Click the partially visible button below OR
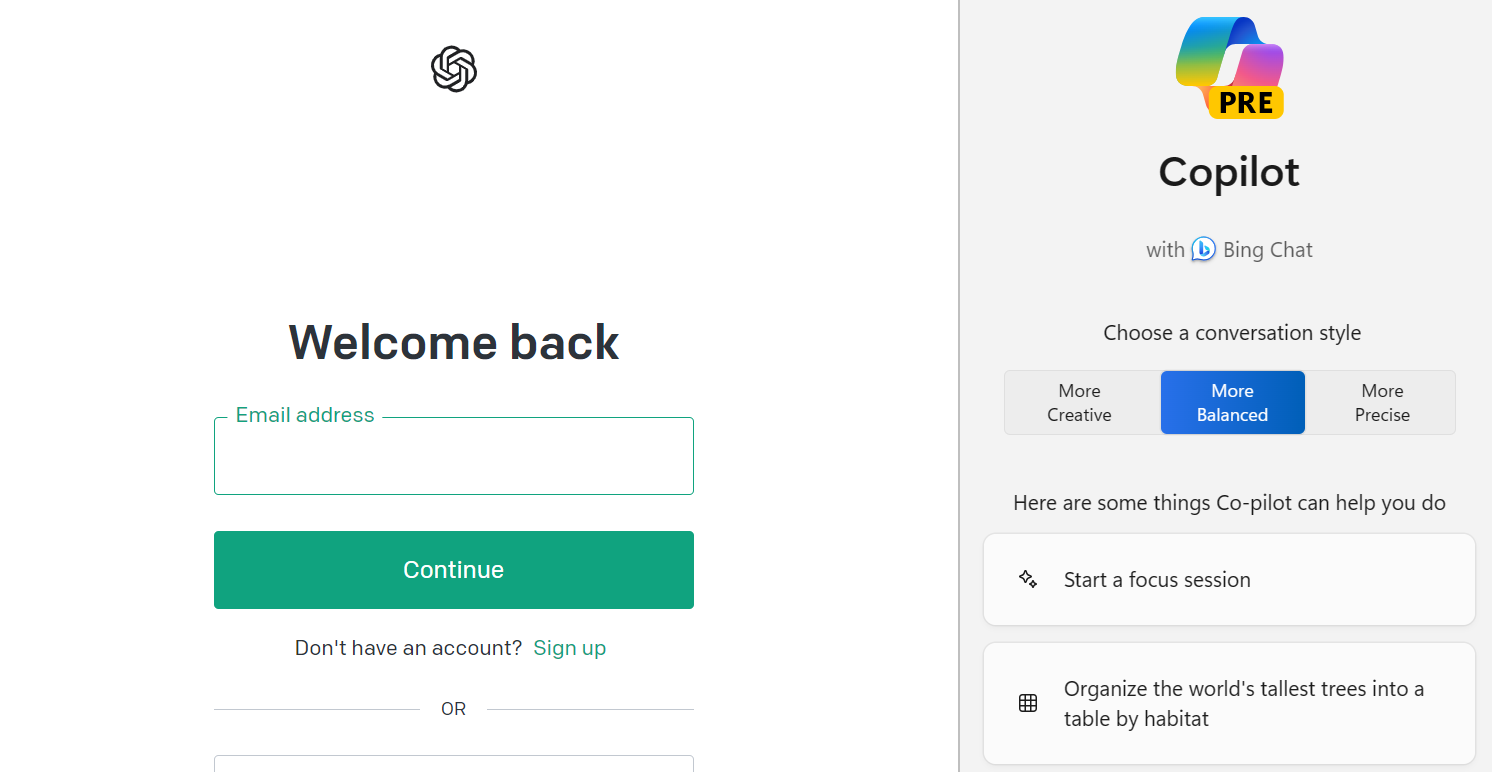 pos(454,764)
